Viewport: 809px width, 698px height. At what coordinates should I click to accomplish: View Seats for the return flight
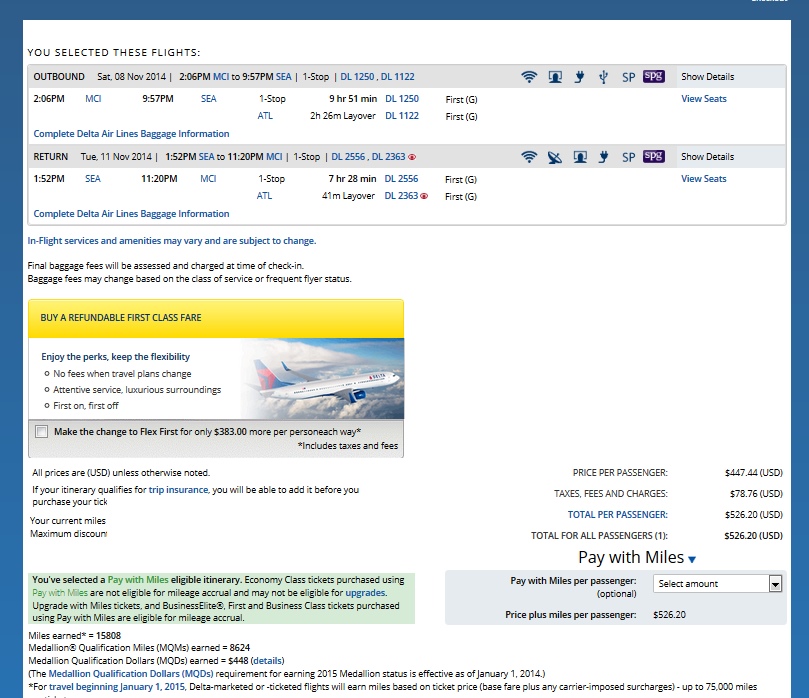(x=703, y=179)
